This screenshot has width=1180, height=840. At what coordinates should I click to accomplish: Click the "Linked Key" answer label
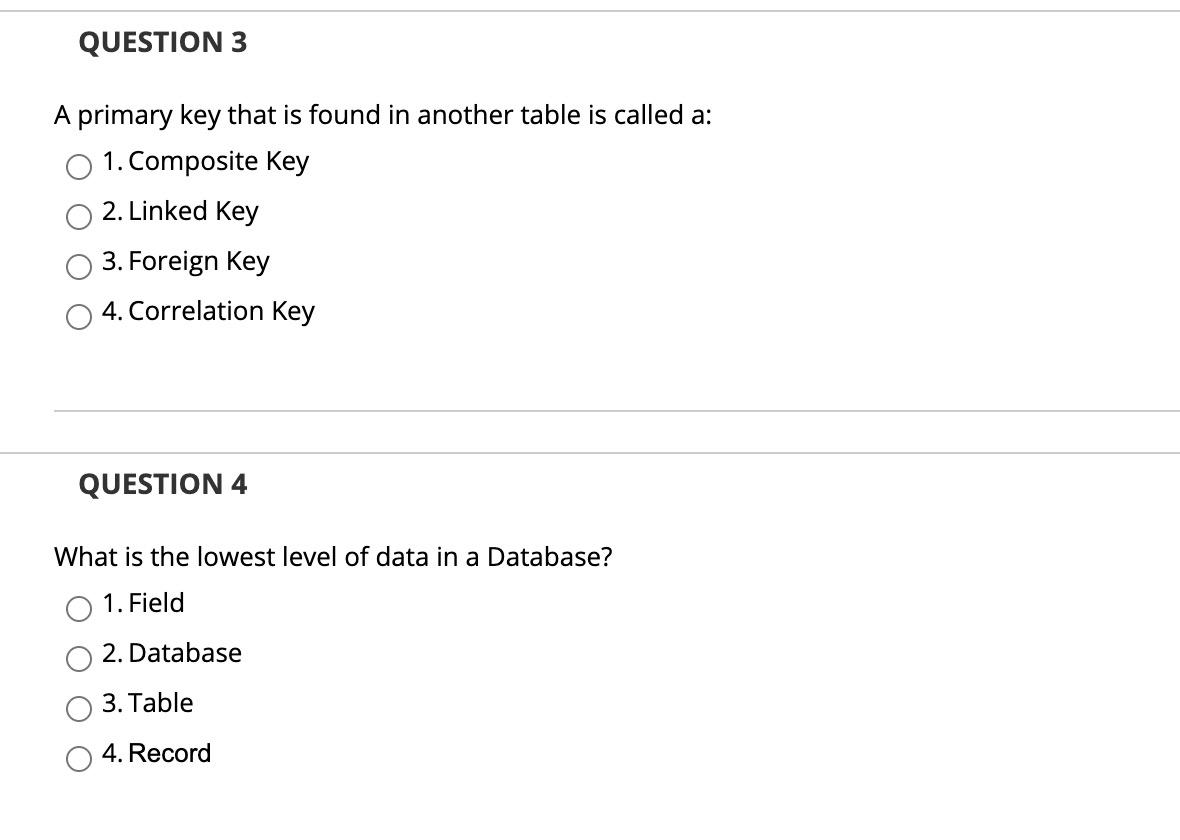click(180, 211)
